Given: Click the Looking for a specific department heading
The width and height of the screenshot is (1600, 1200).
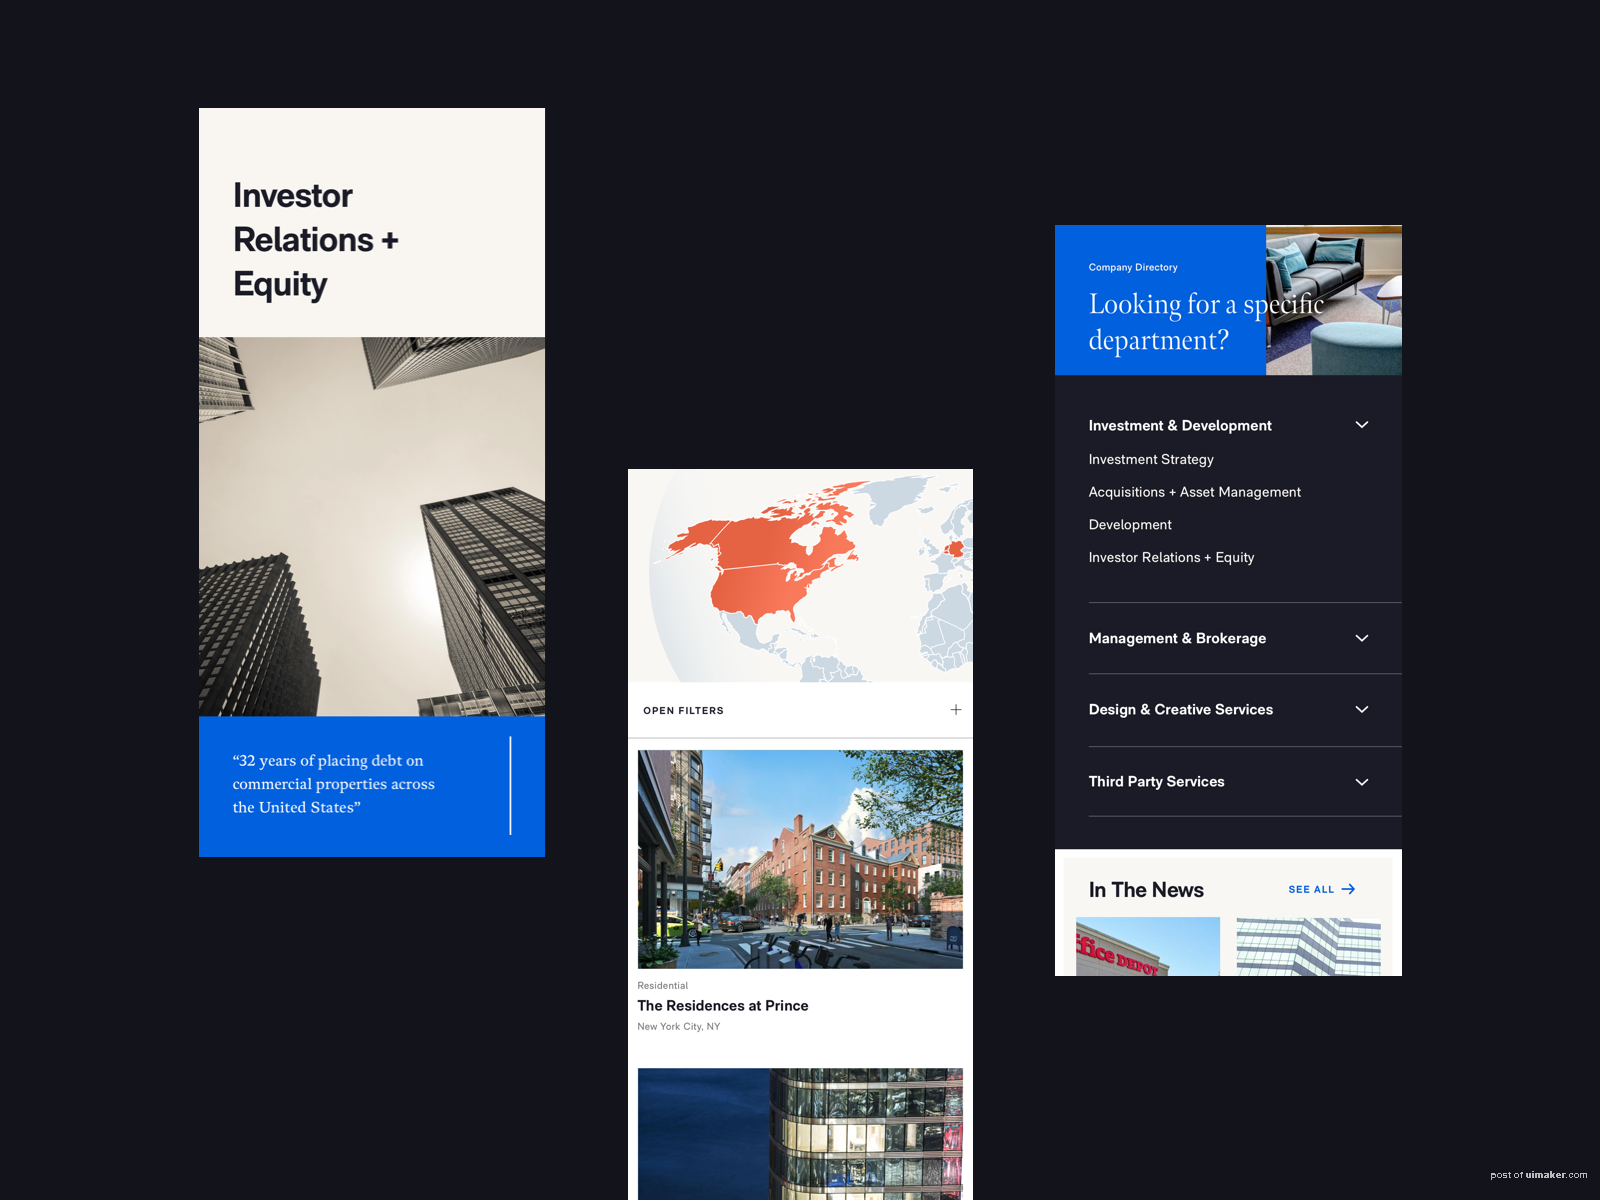Looking at the screenshot, I should pyautogui.click(x=1206, y=322).
